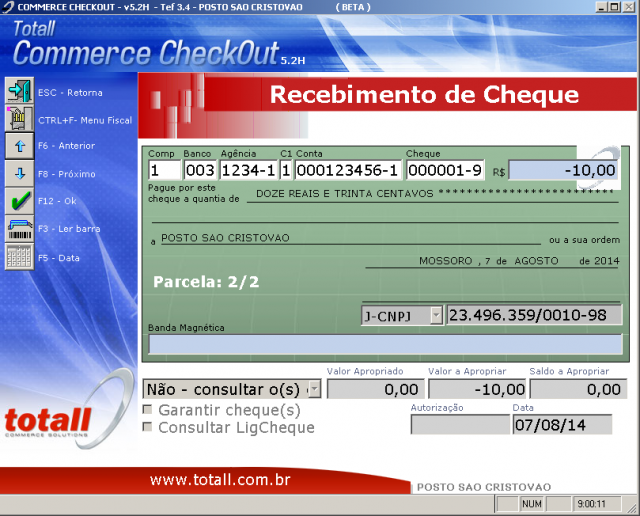Click the Comp input field
The width and height of the screenshot is (640, 516).
pyautogui.click(x=164, y=170)
